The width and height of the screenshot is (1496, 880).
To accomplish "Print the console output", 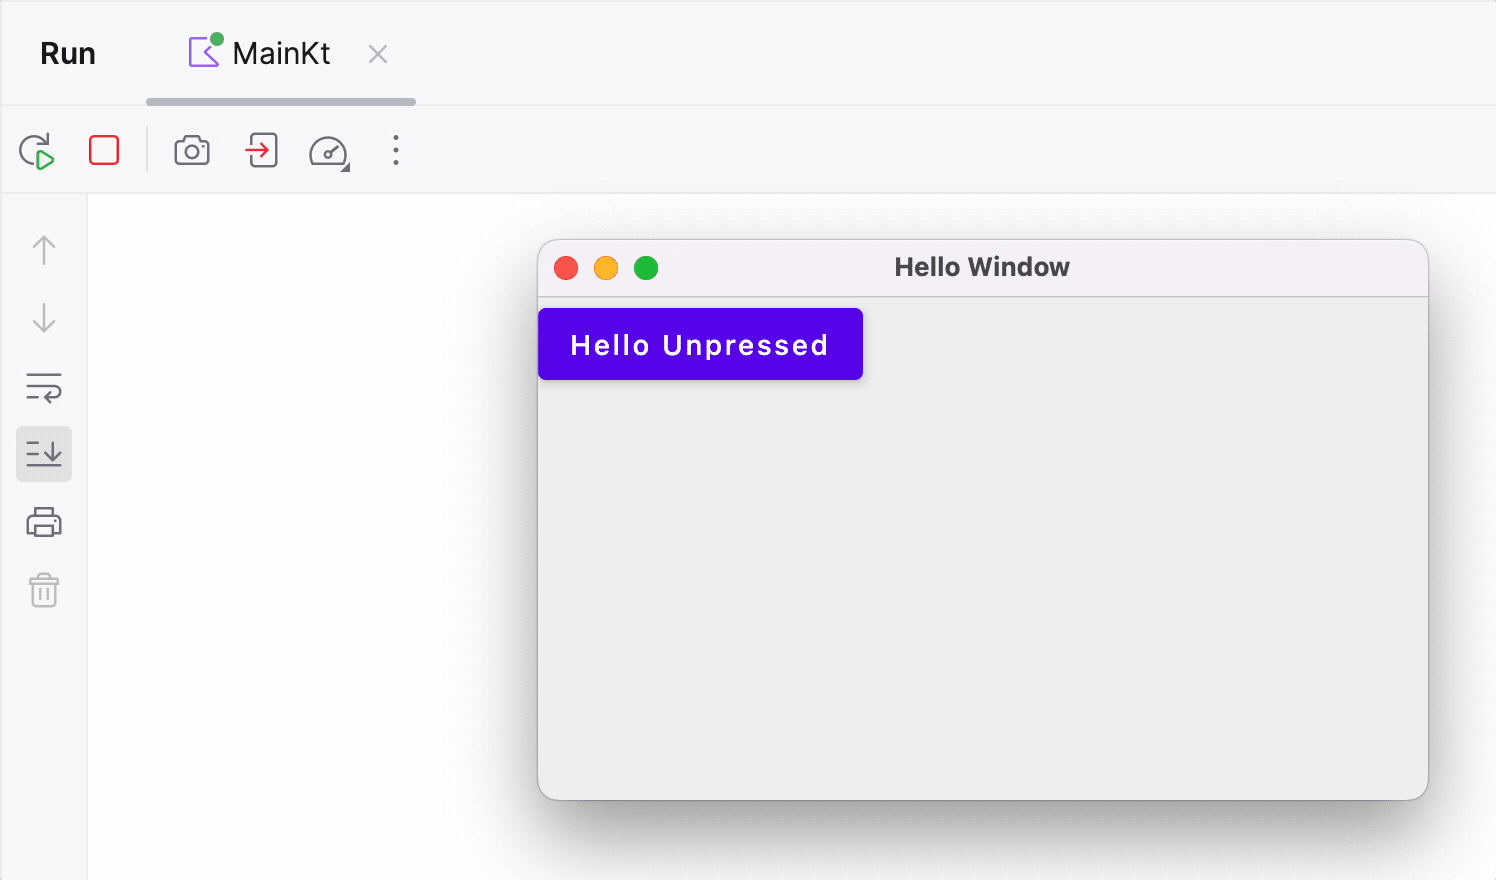I will tap(43, 522).
